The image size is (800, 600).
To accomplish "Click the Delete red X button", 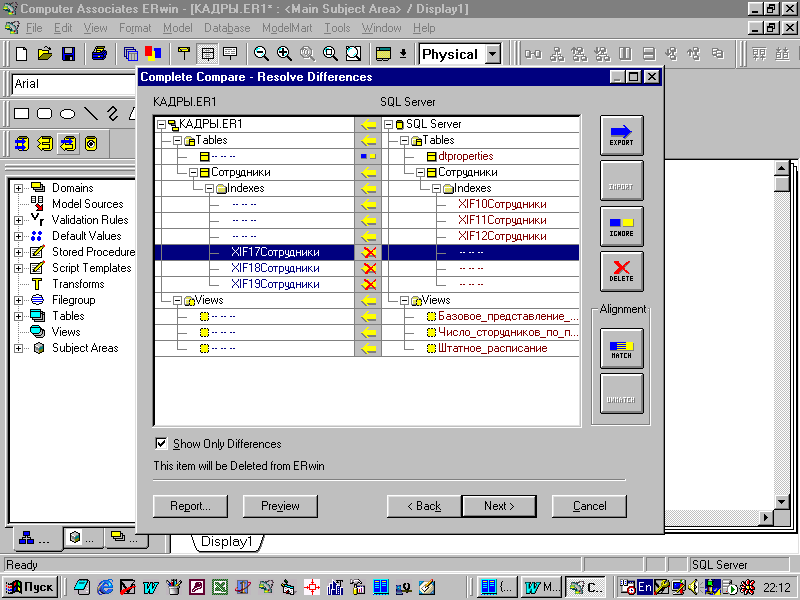I will [621, 271].
